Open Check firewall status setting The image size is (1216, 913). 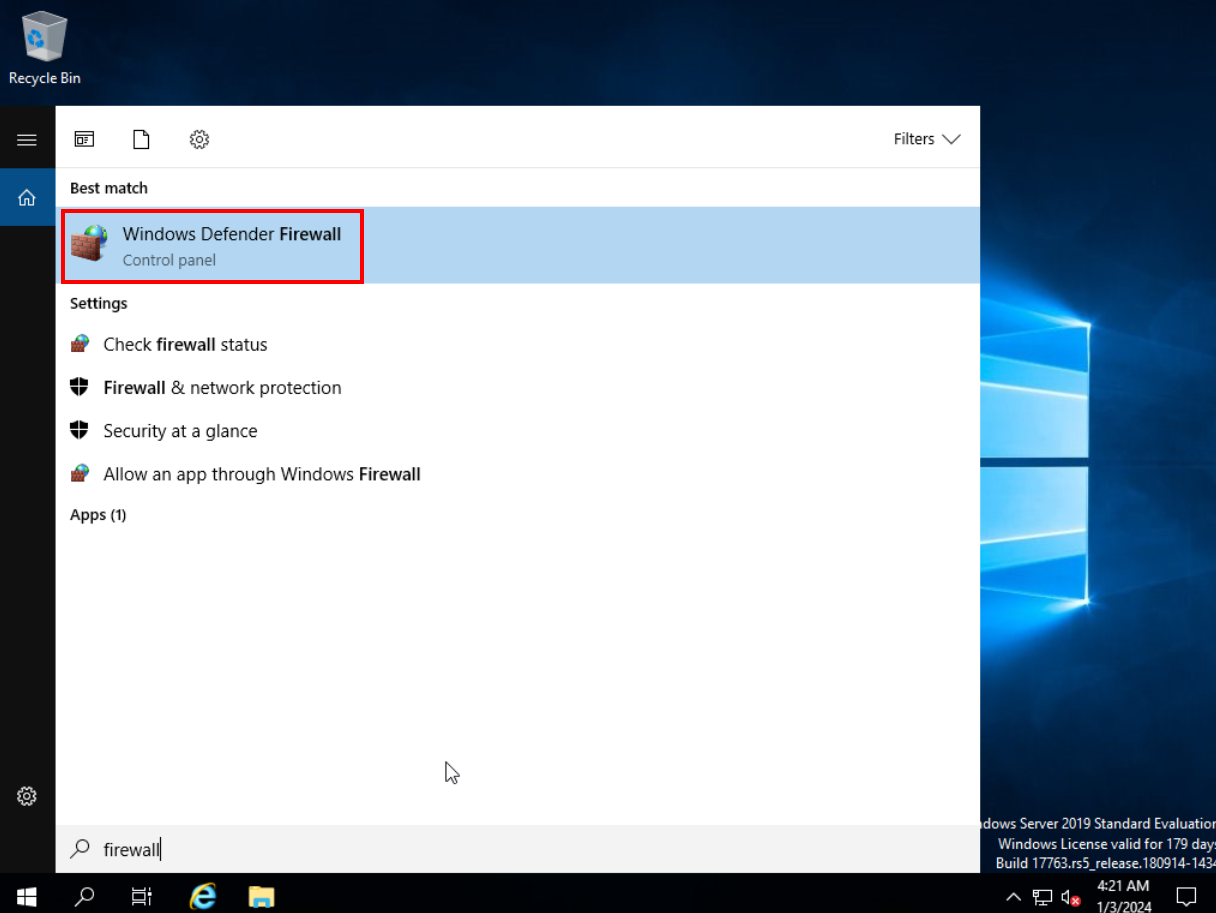pyautogui.click(x=185, y=344)
